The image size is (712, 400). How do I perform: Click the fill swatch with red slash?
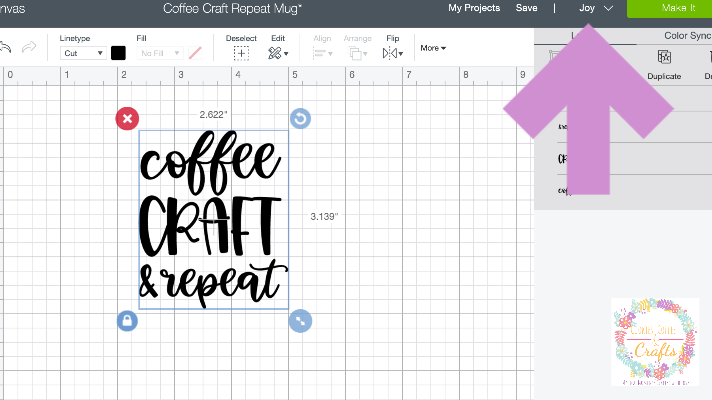tap(195, 53)
